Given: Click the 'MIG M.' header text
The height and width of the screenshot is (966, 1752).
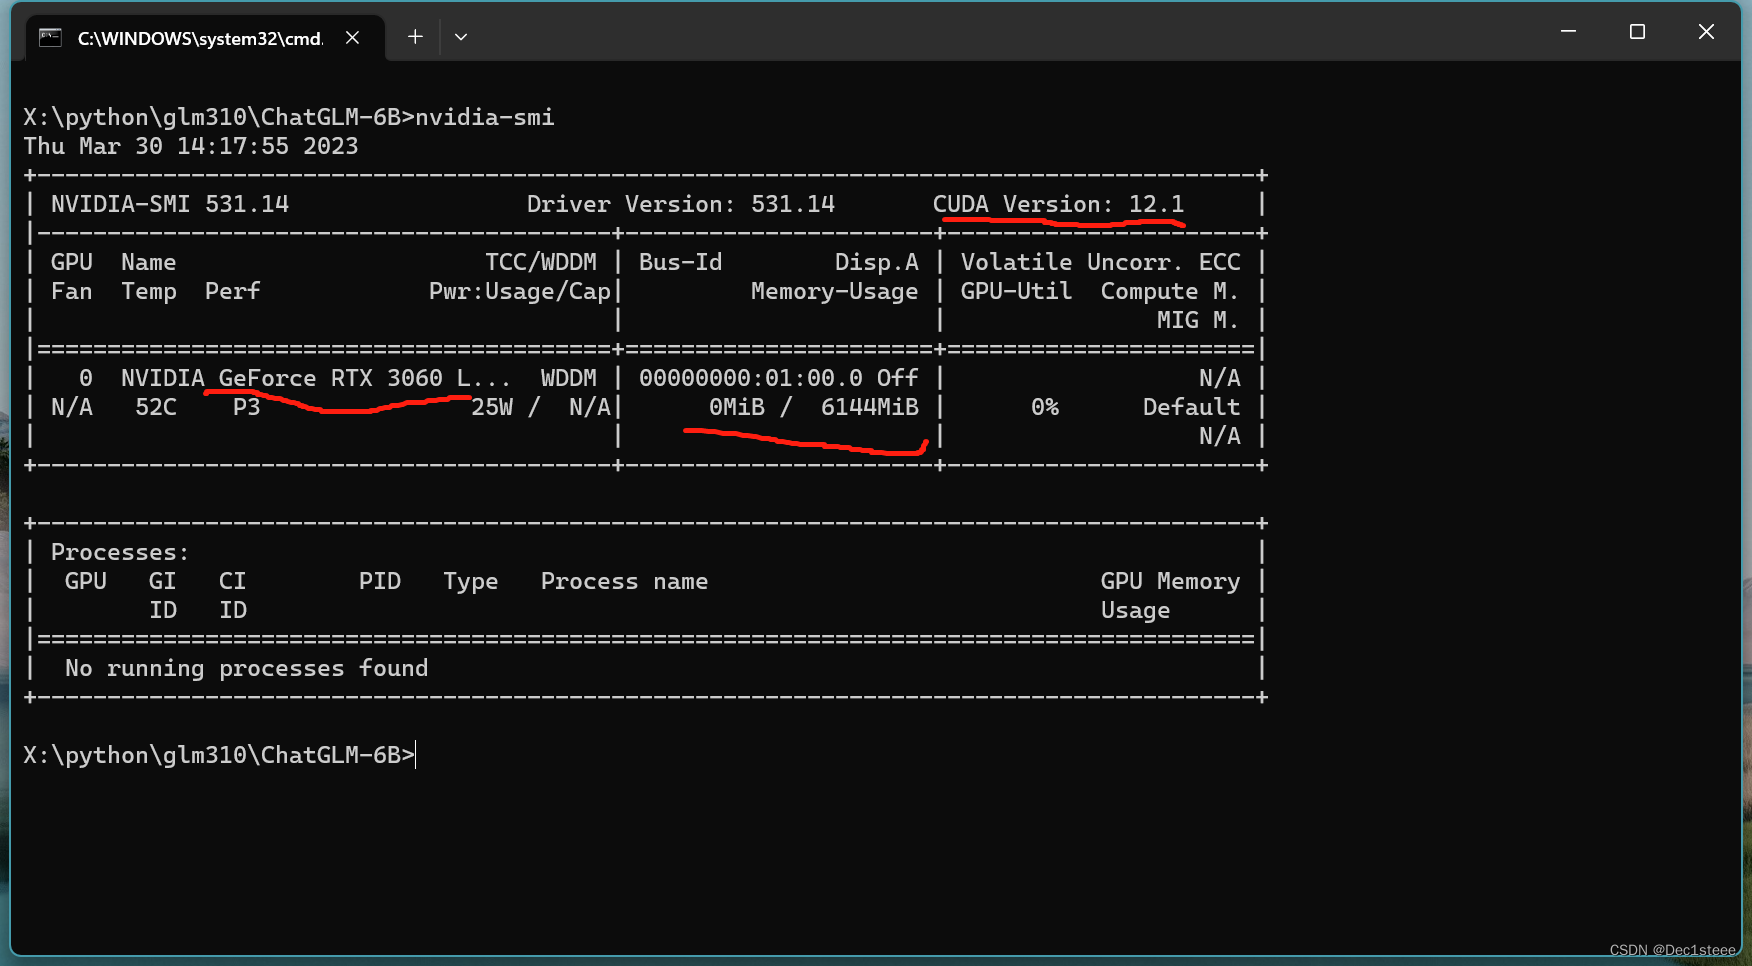Looking at the screenshot, I should tap(1198, 320).
